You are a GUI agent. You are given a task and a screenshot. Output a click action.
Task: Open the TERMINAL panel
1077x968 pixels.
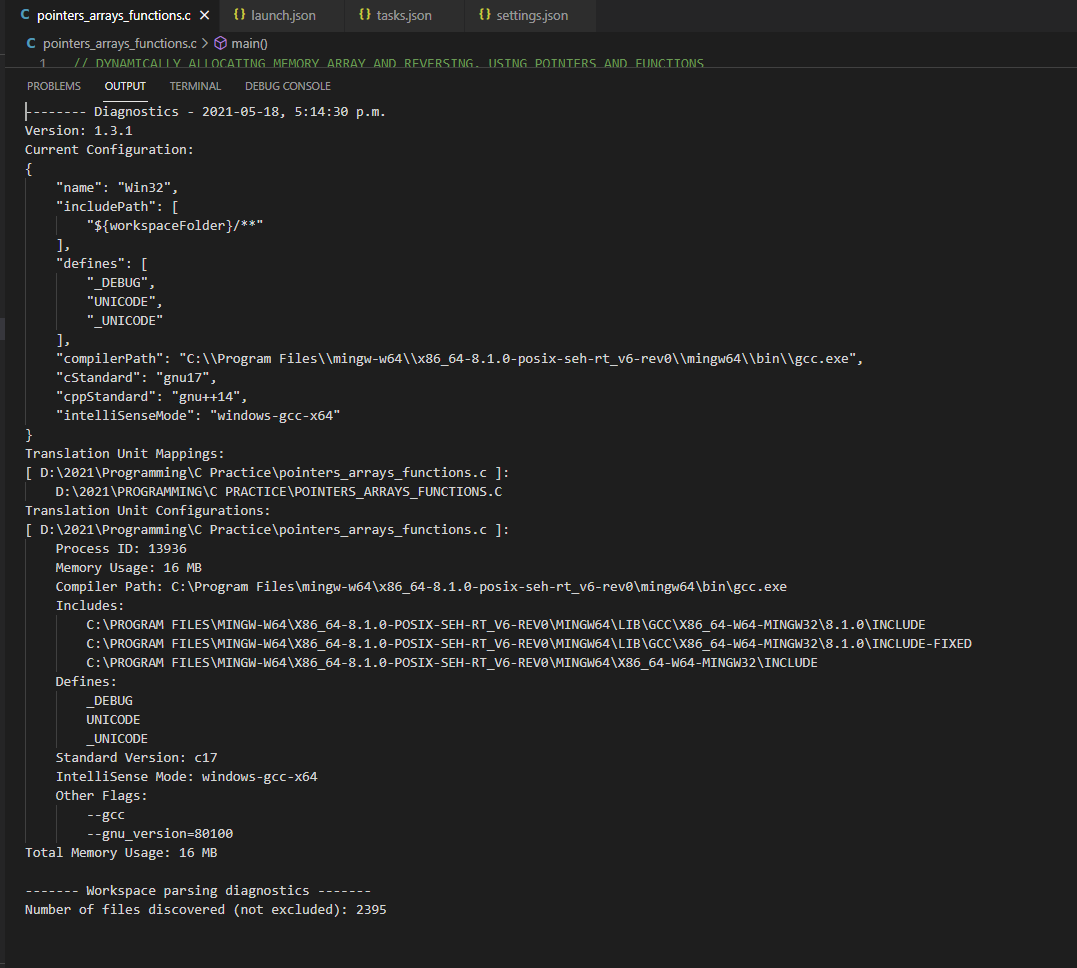[x=195, y=86]
